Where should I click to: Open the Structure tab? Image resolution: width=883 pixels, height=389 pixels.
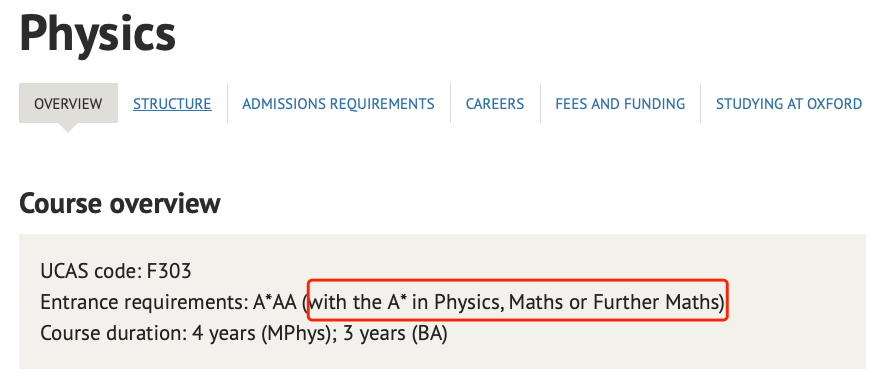pos(172,104)
